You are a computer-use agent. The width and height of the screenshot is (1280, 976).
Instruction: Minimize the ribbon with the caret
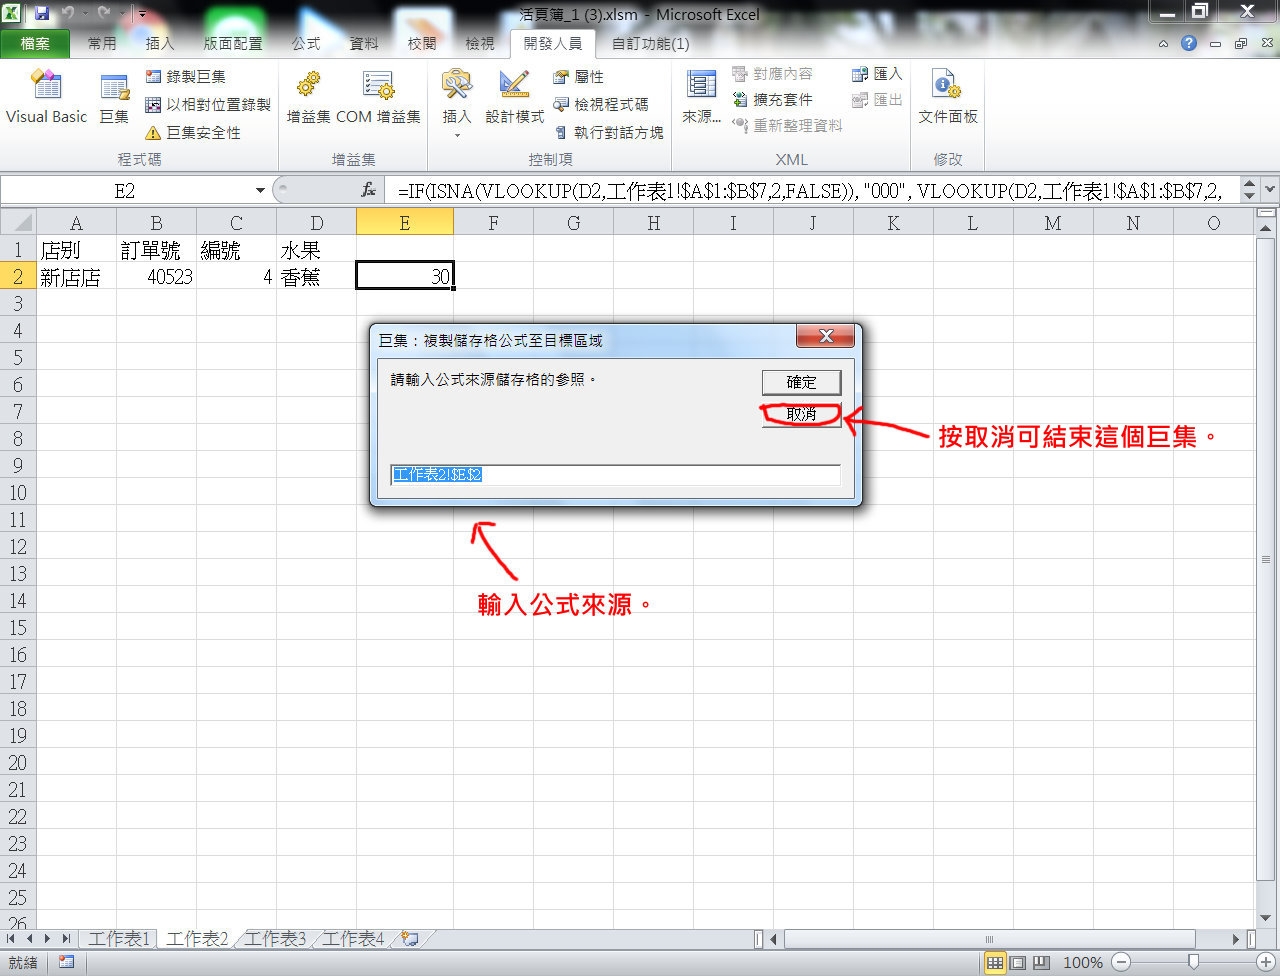click(1163, 43)
